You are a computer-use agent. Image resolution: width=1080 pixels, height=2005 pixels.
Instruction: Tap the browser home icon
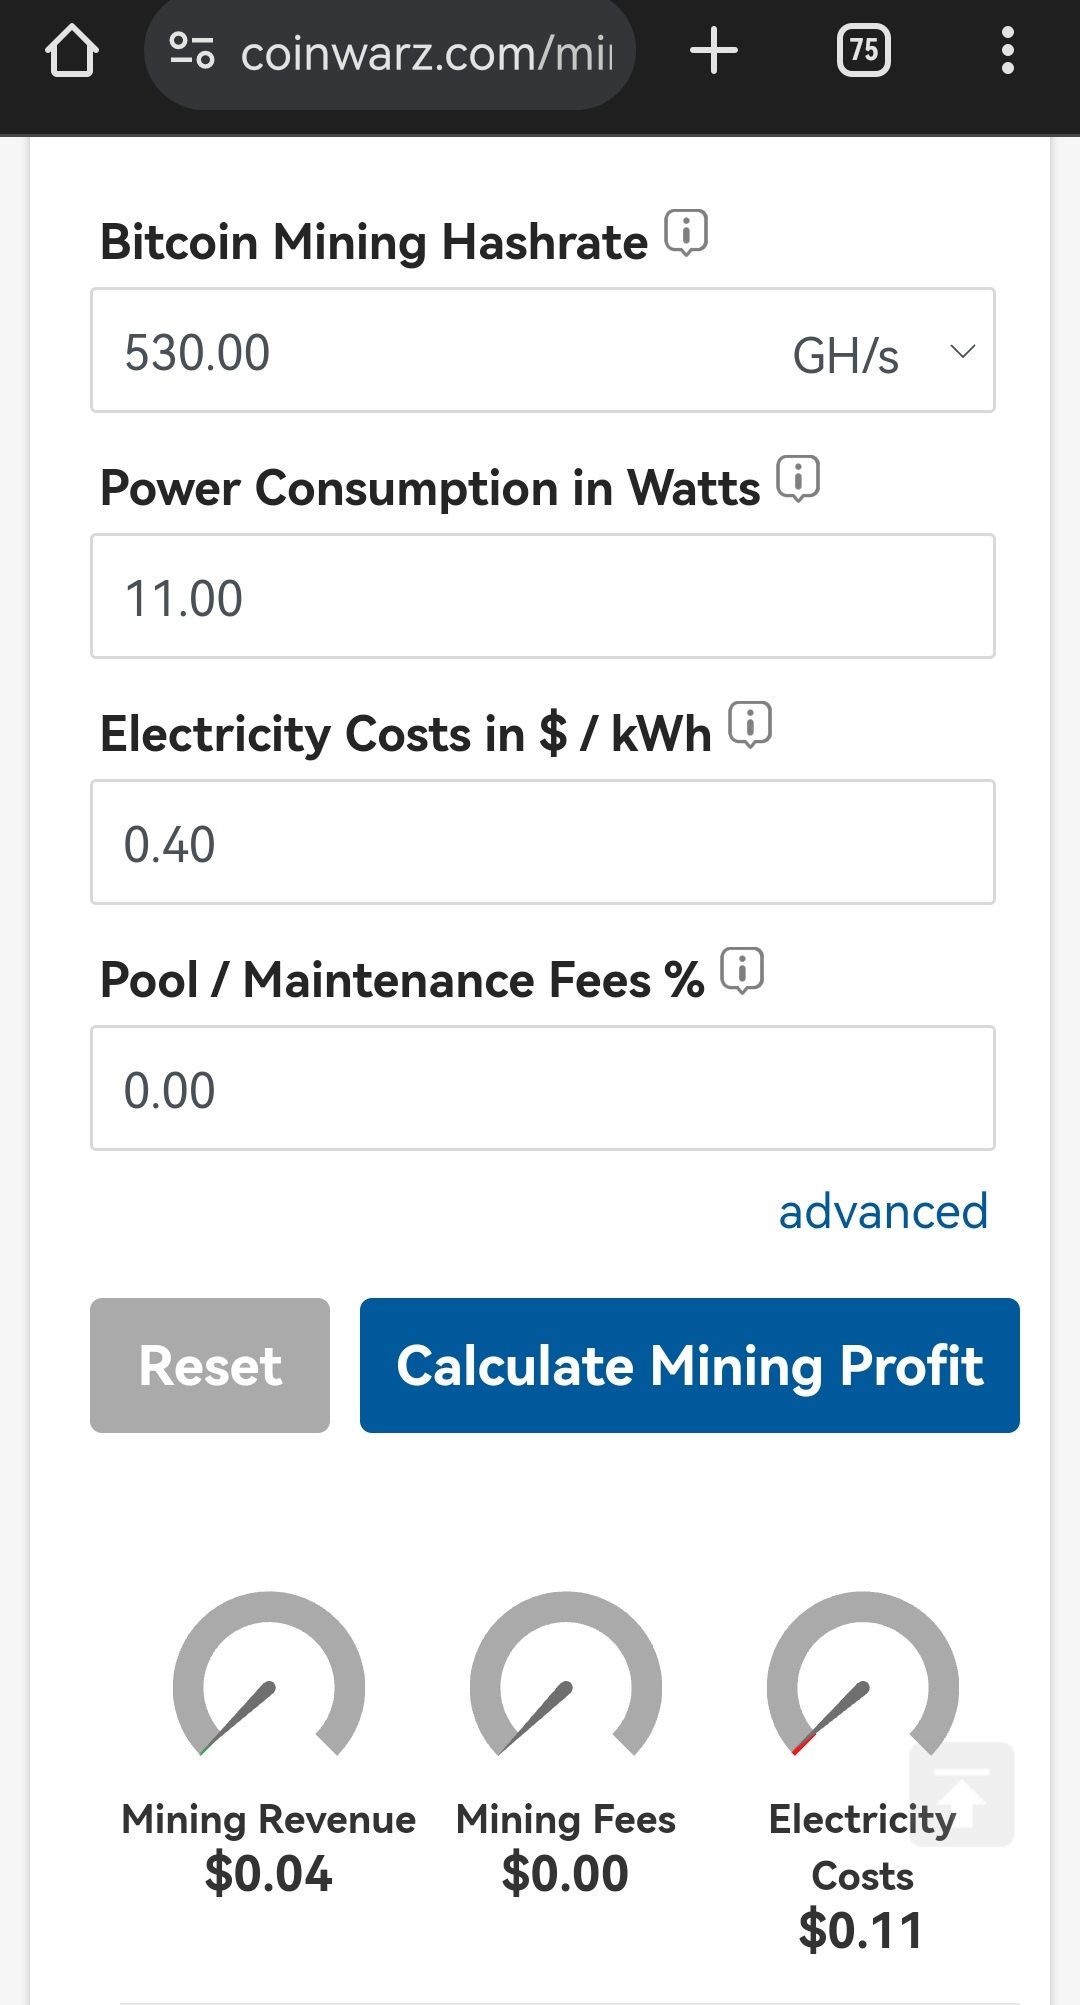(x=72, y=51)
